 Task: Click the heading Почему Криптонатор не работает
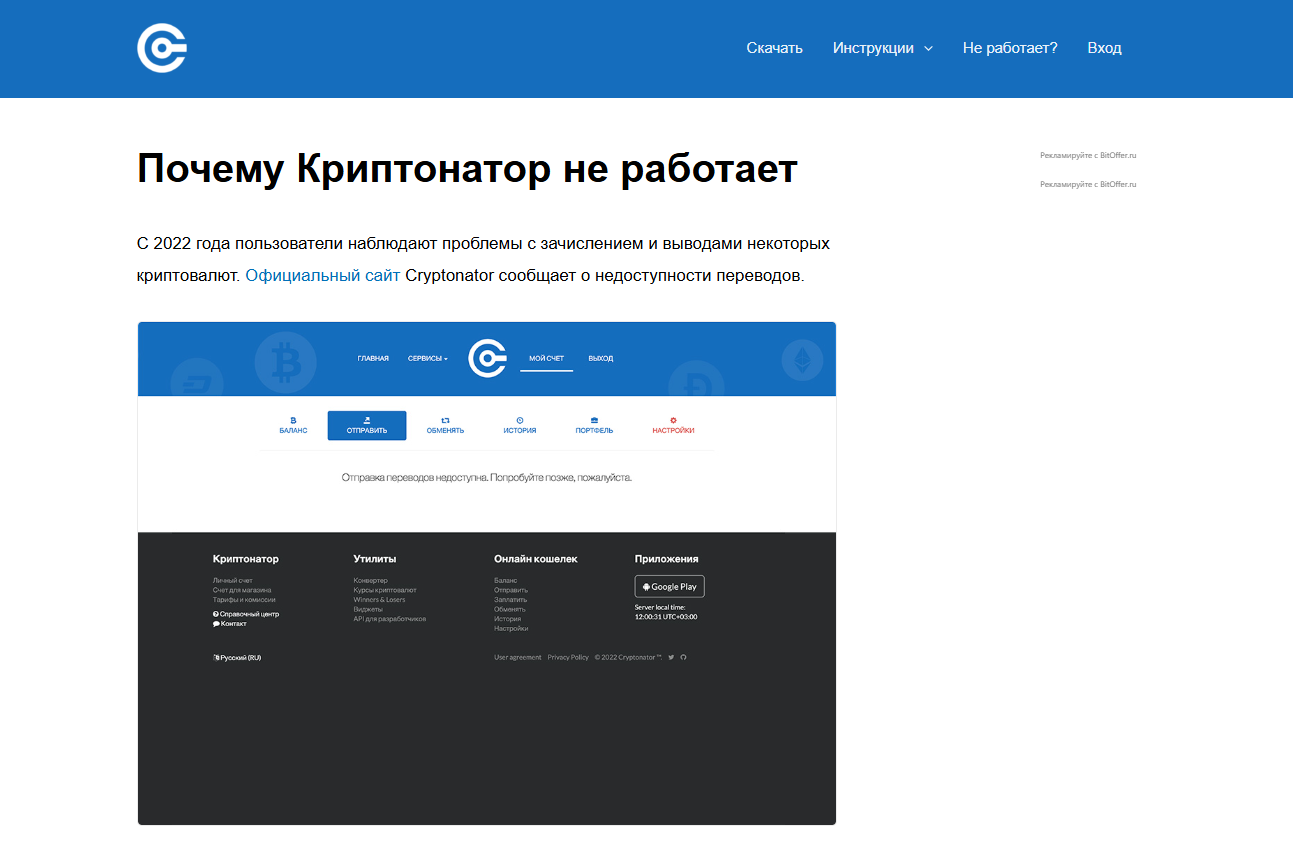coord(467,170)
